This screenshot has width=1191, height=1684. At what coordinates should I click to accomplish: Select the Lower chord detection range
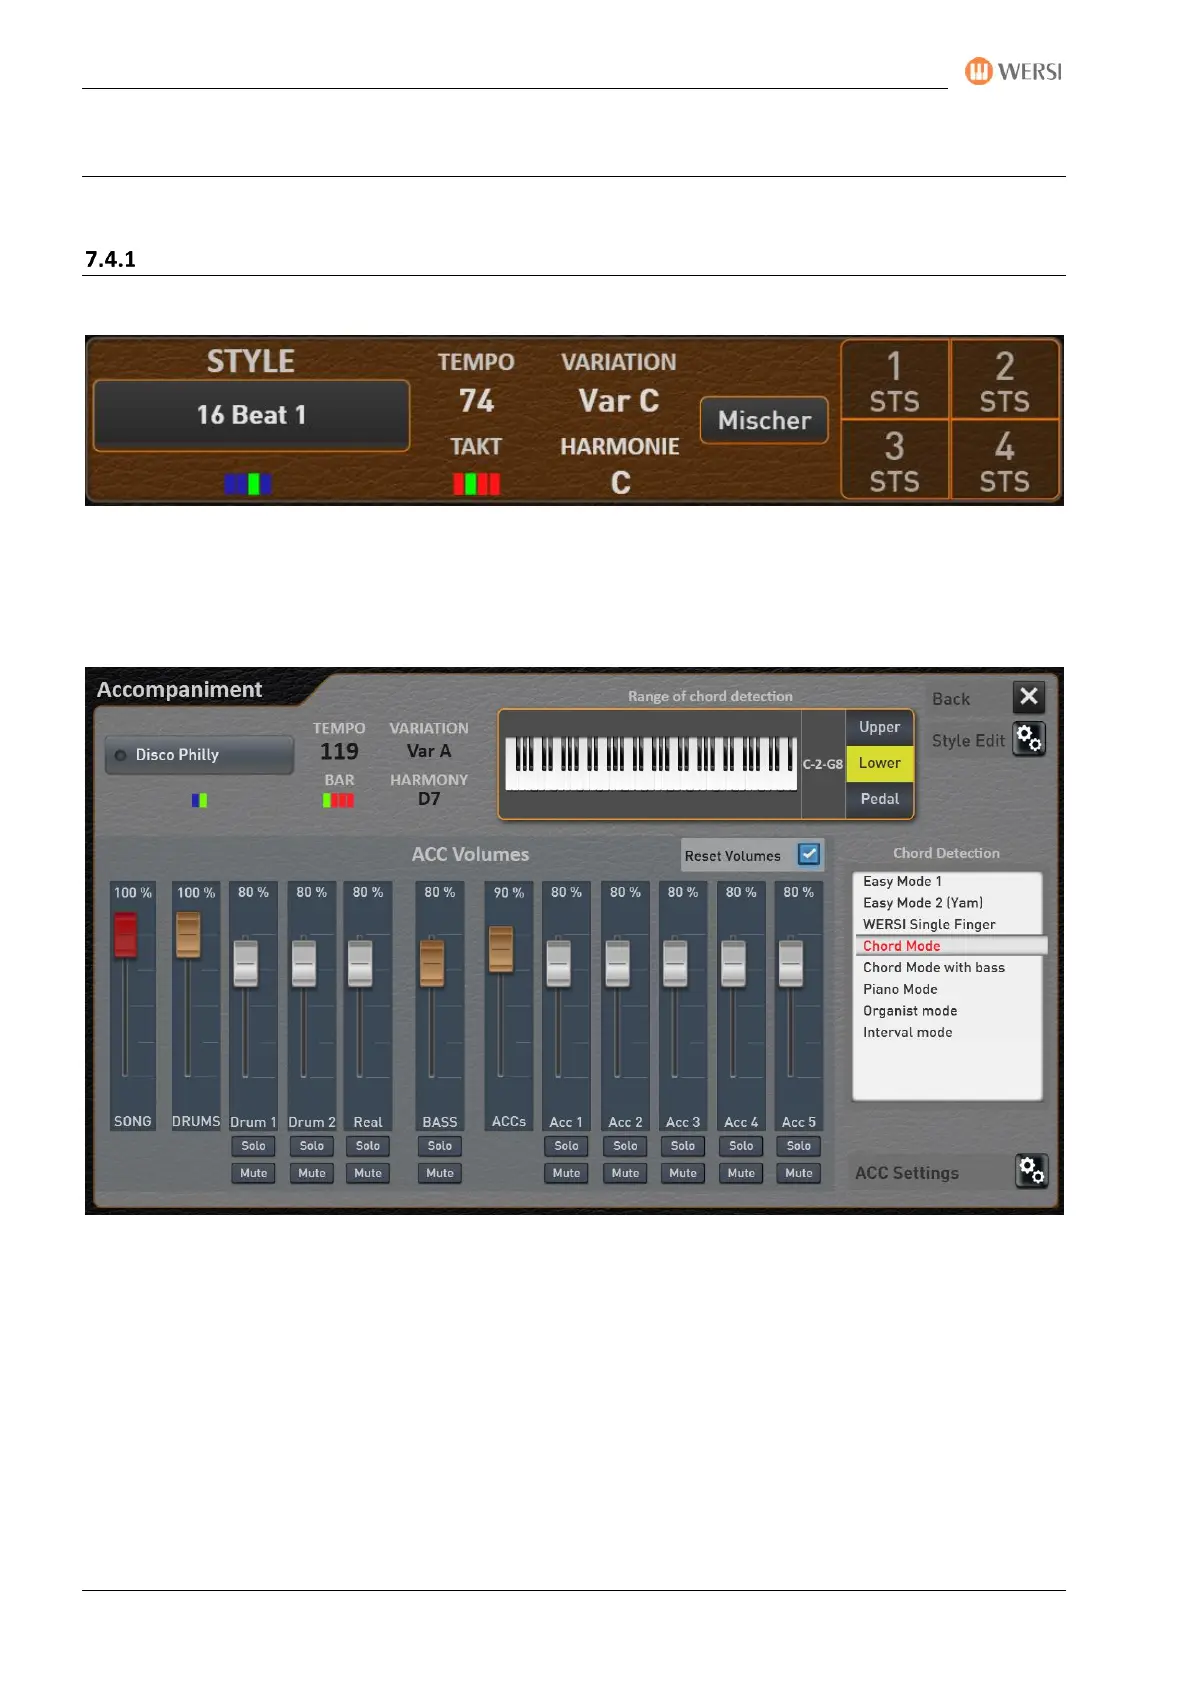[x=880, y=763]
